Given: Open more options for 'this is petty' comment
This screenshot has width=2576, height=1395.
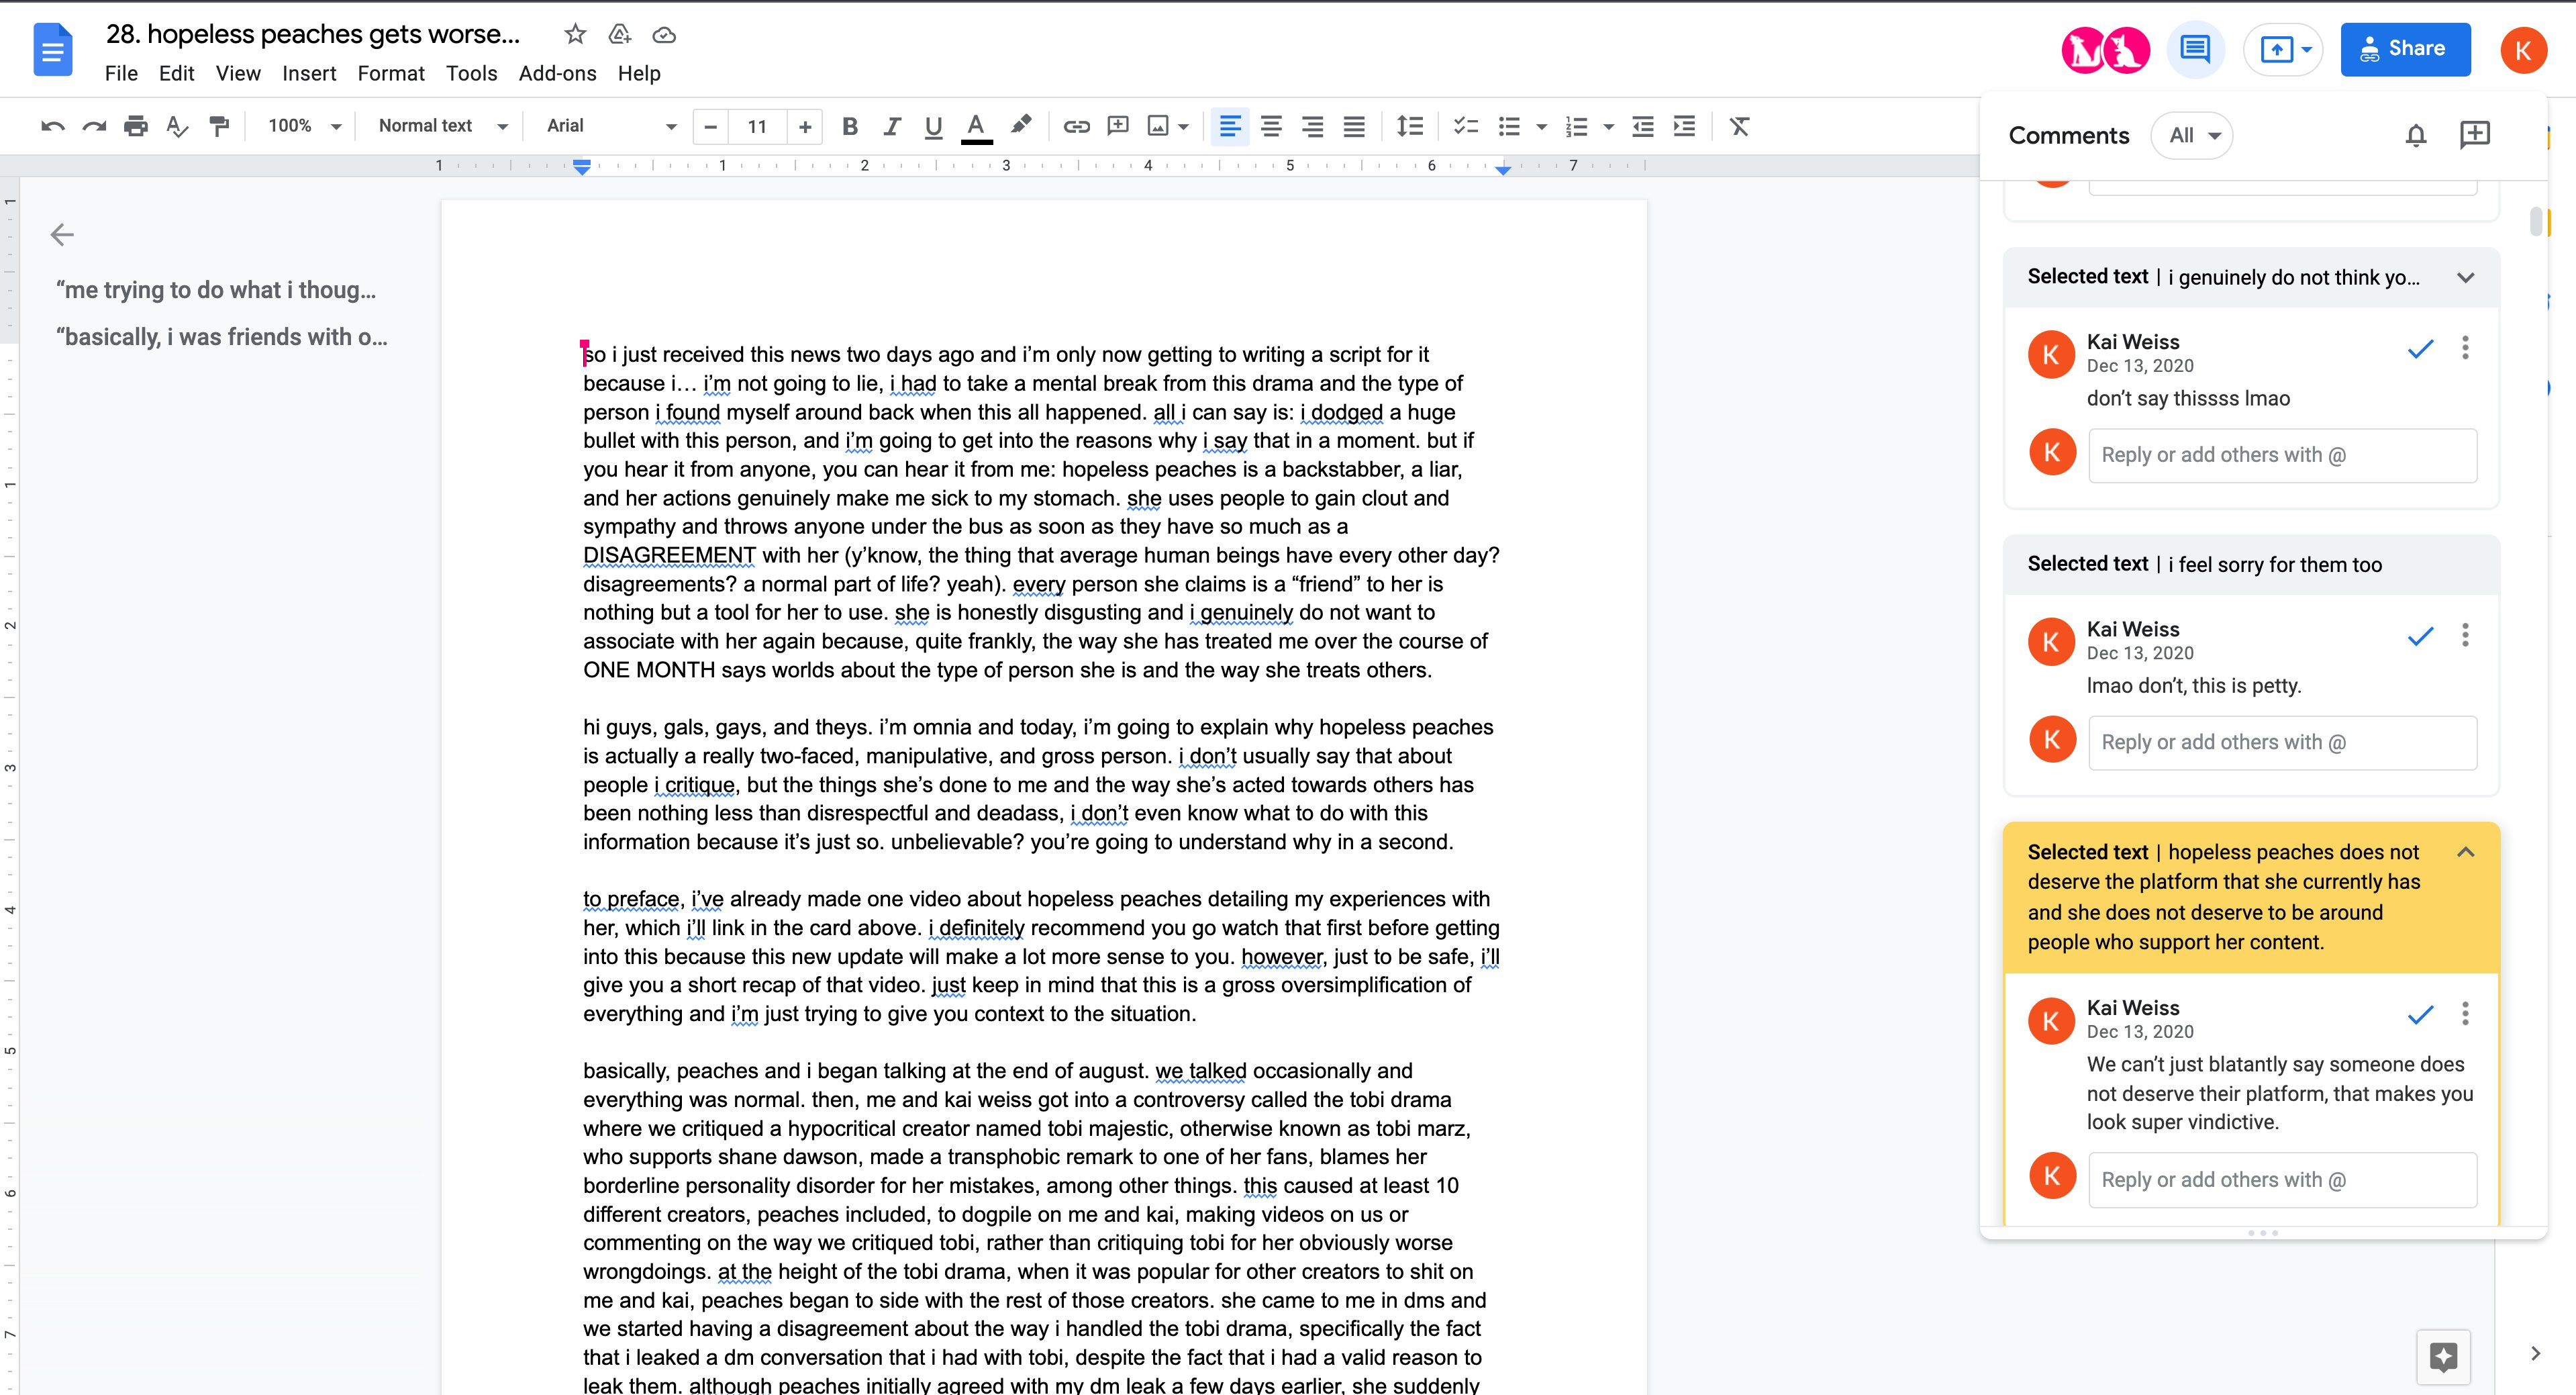Looking at the screenshot, I should tap(2465, 635).
